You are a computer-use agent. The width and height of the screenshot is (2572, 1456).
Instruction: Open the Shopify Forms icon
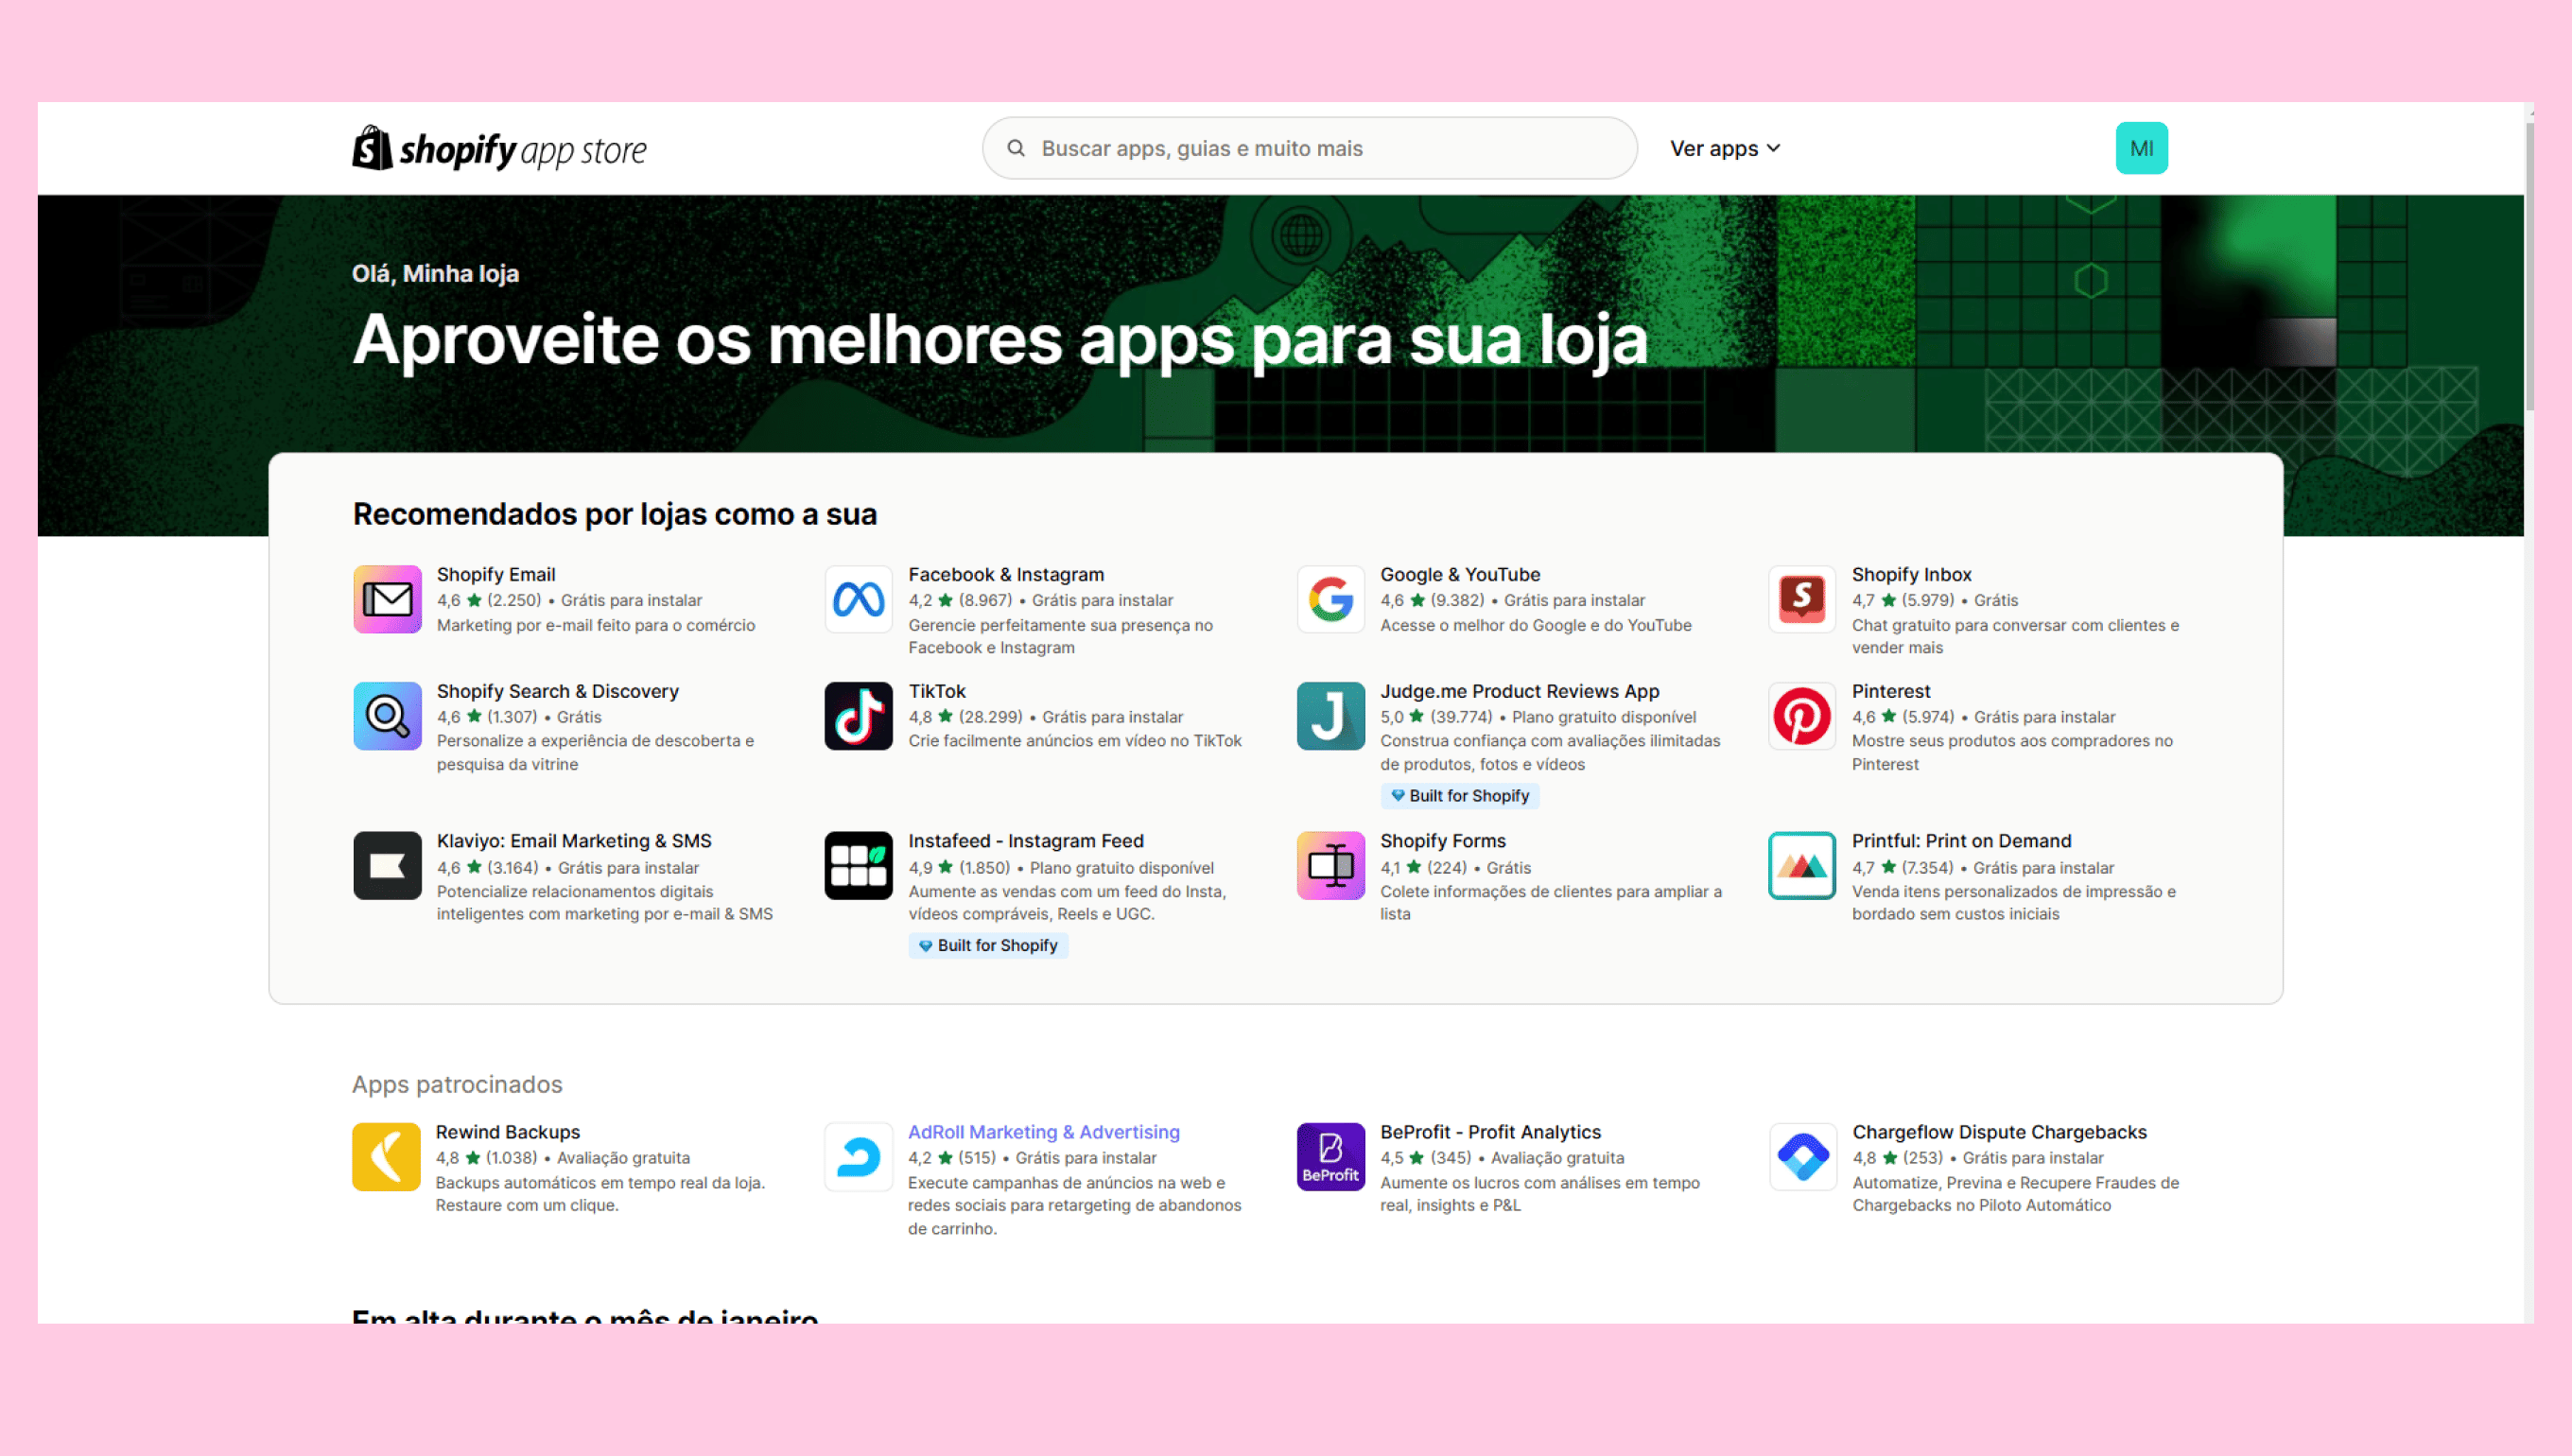pyautogui.click(x=1330, y=866)
